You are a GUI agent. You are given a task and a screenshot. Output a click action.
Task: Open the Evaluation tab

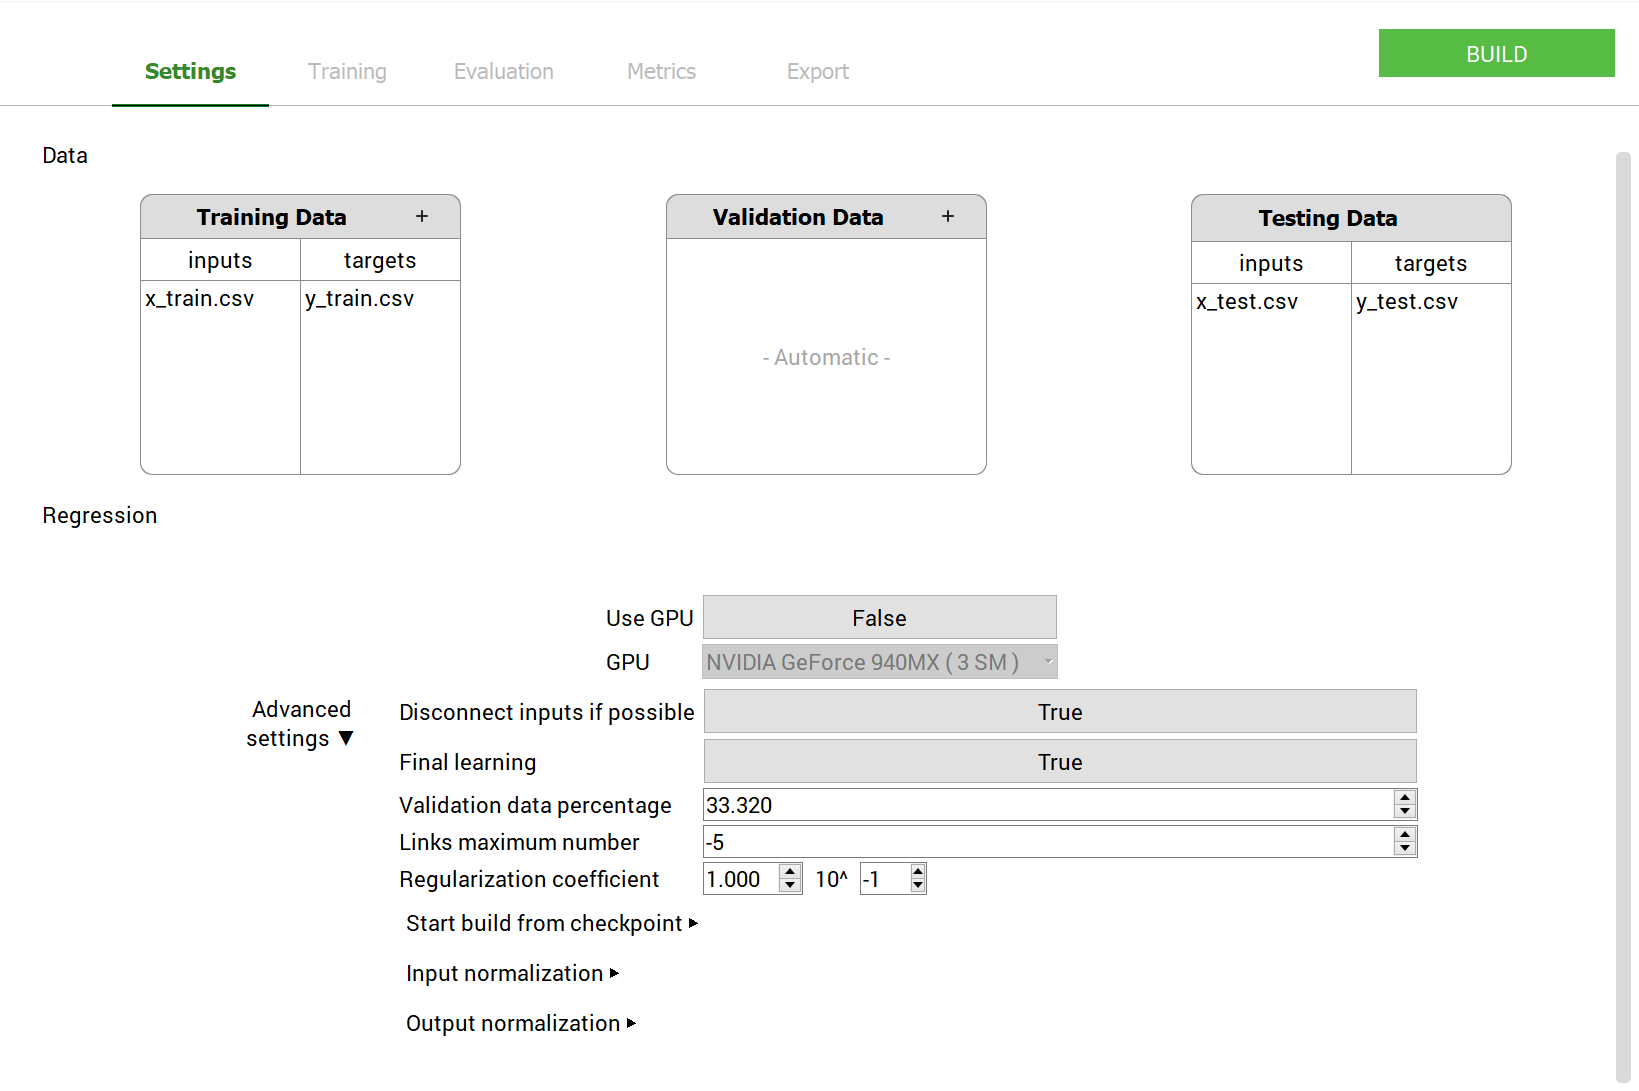[504, 71]
